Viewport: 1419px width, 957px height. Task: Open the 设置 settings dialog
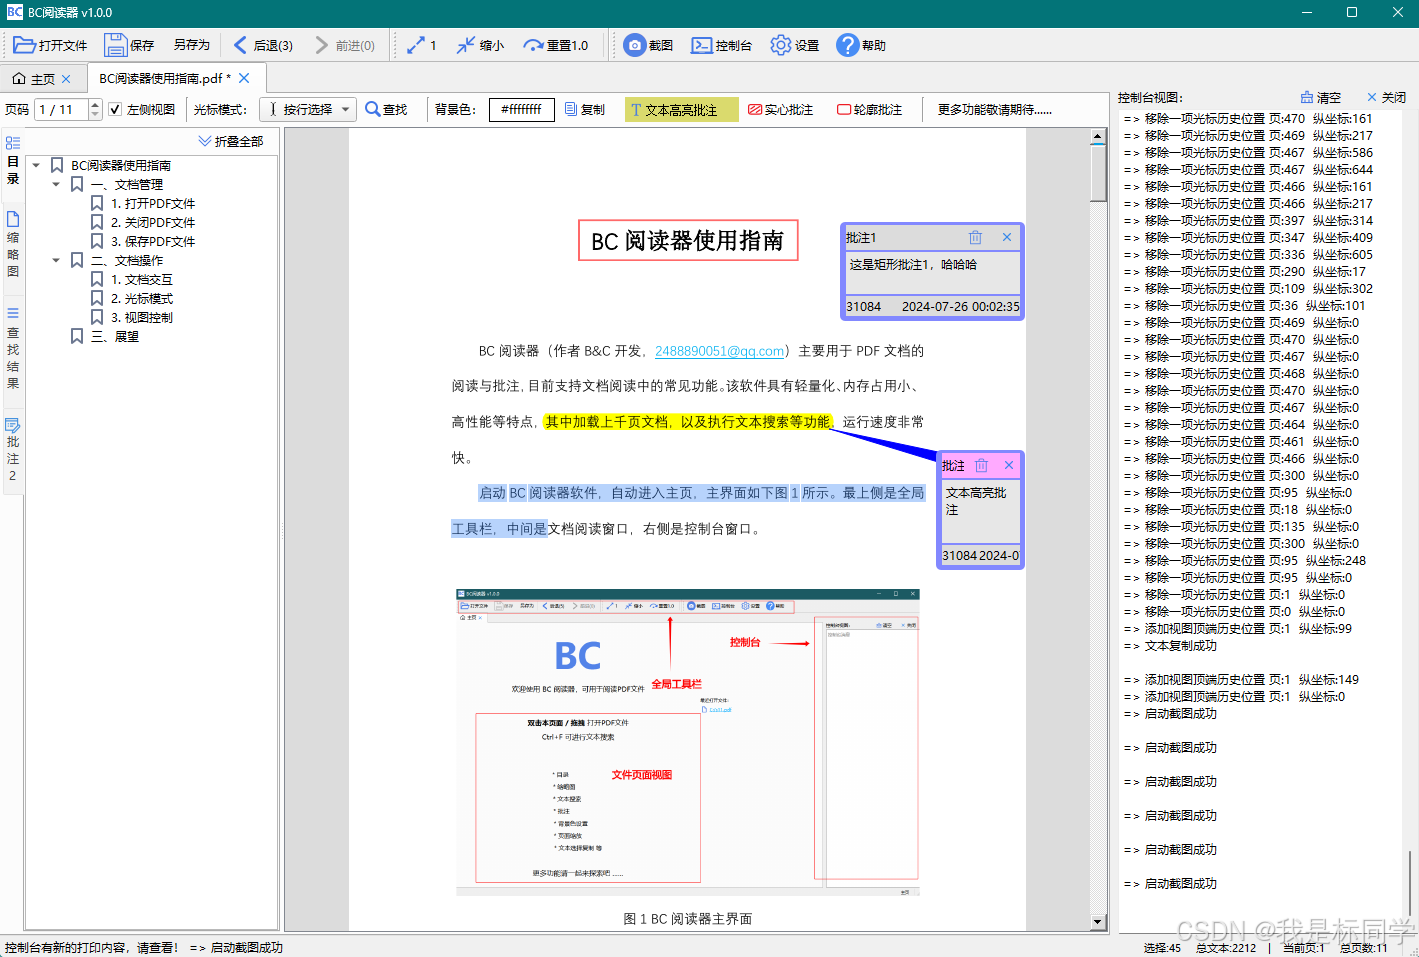(793, 44)
